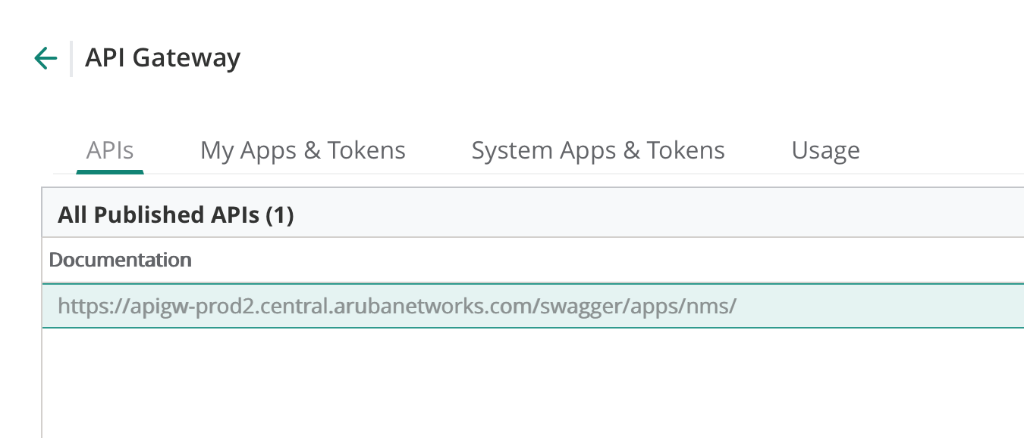1024x438 pixels.
Task: Click the green underline beneath the APIs tab
Action: (110, 172)
